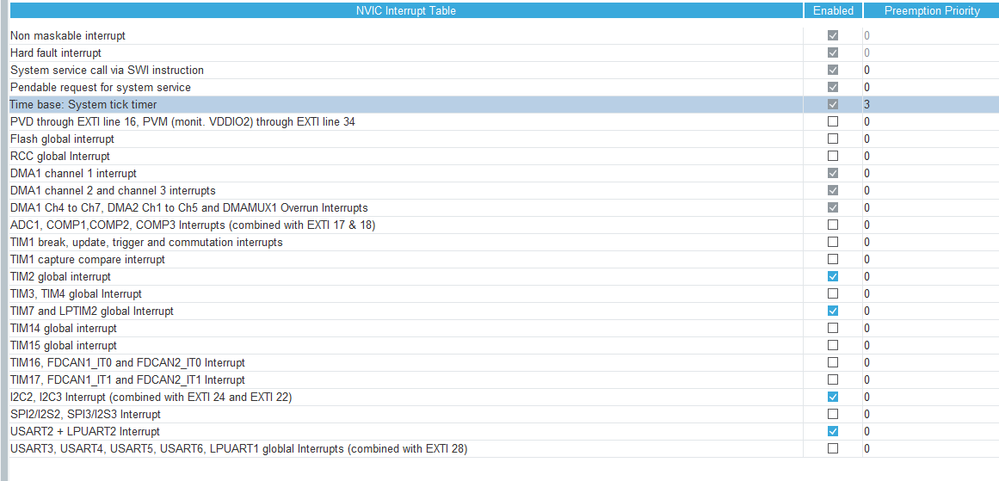Select 'DMA1 channel 1 interrupt' row text
This screenshot has width=999, height=481.
73,173
